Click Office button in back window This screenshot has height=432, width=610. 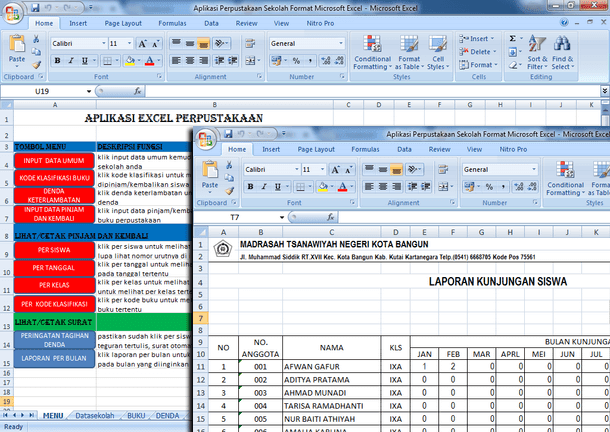[x=13, y=14]
